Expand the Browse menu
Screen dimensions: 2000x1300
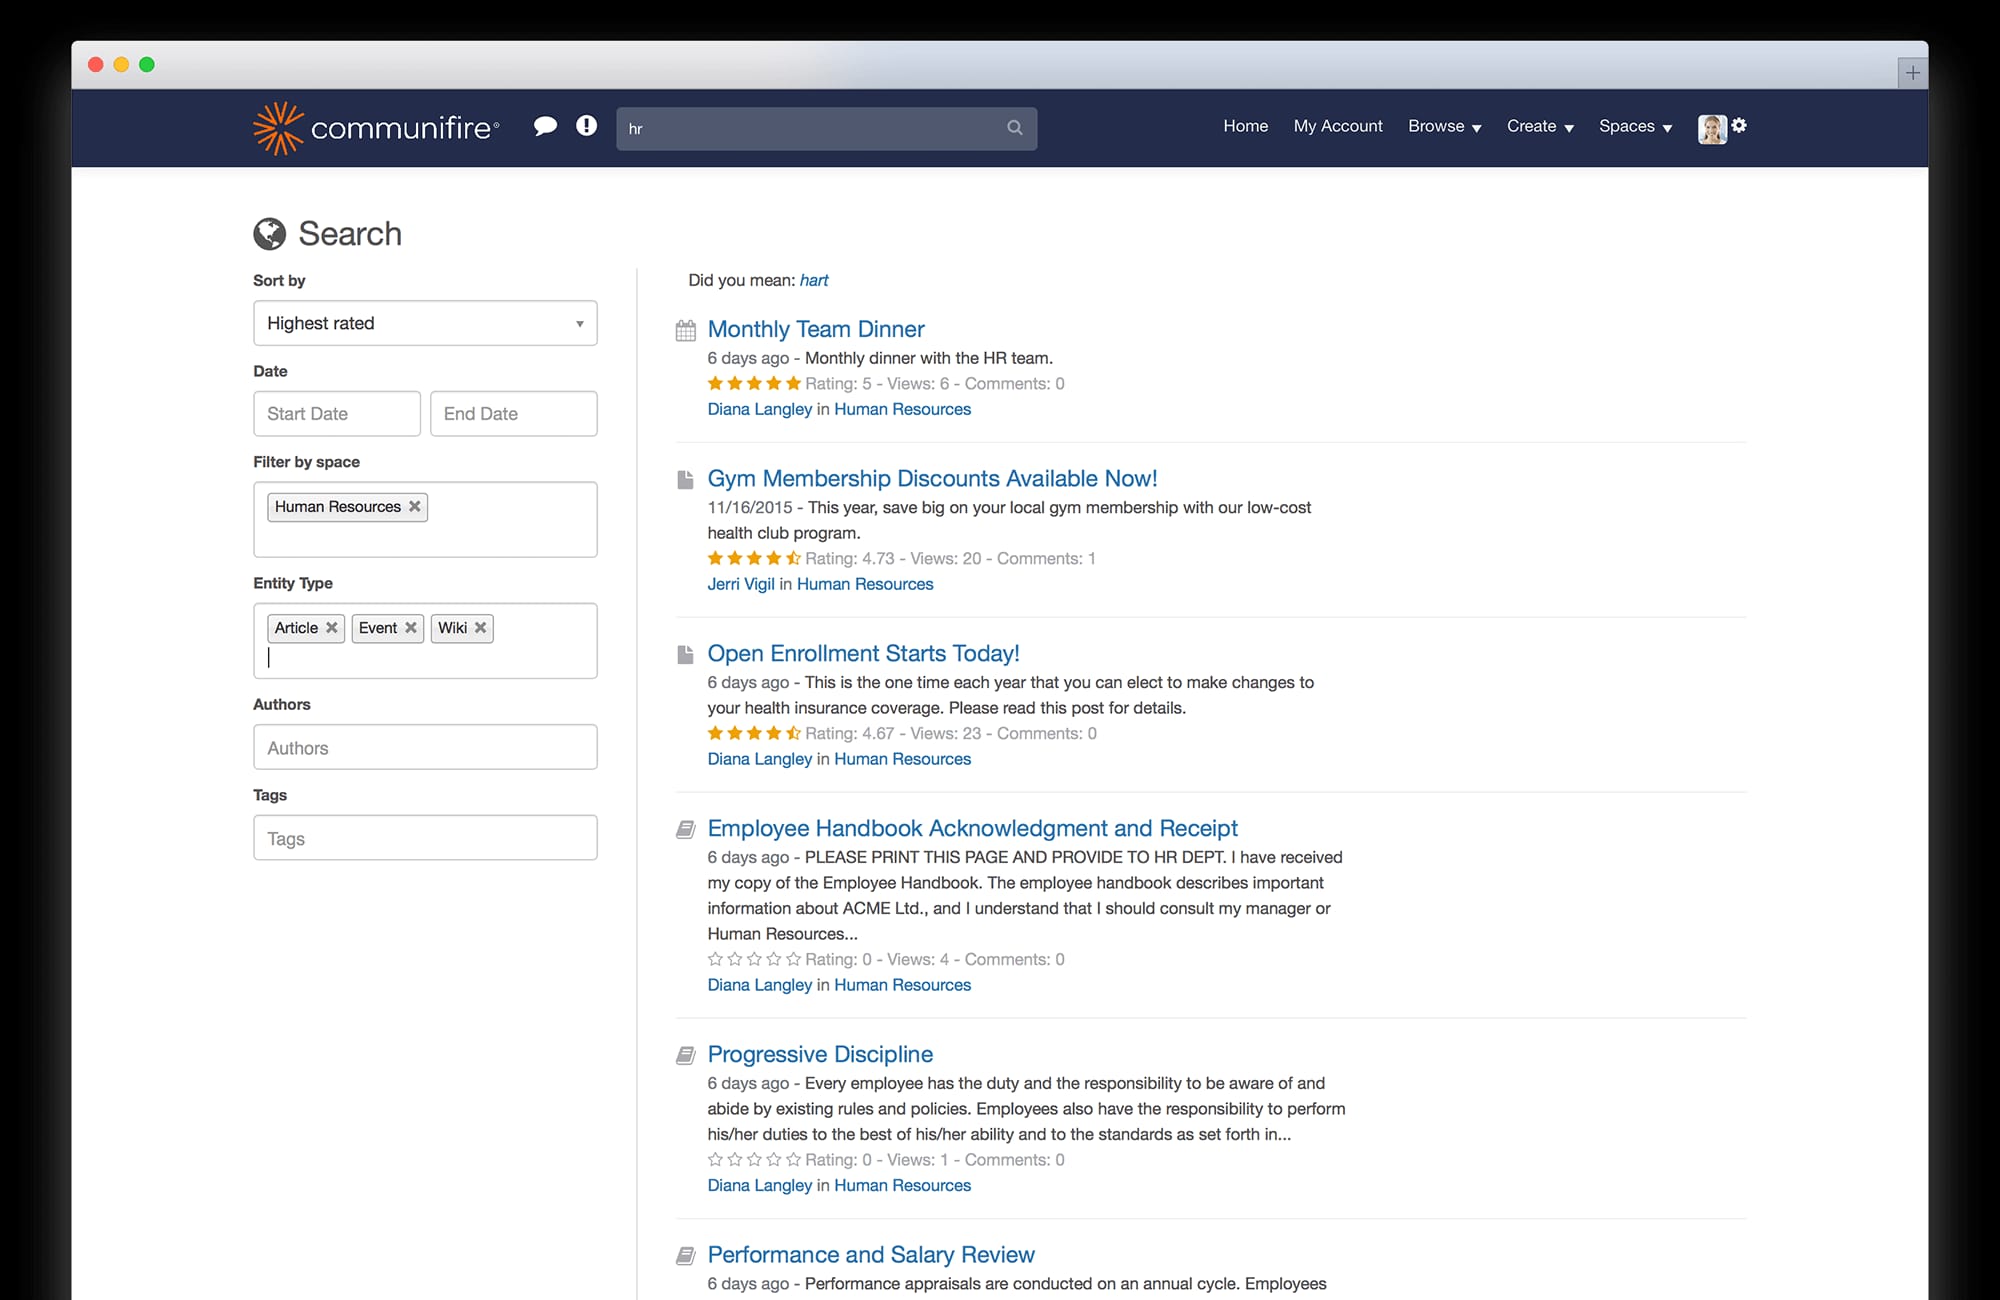(1443, 126)
